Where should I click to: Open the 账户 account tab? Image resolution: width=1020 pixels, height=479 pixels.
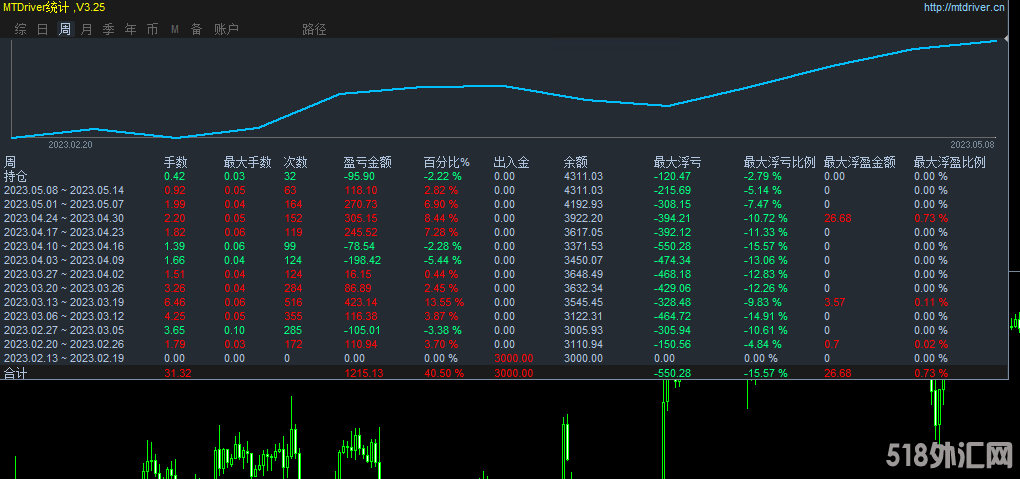click(x=226, y=29)
